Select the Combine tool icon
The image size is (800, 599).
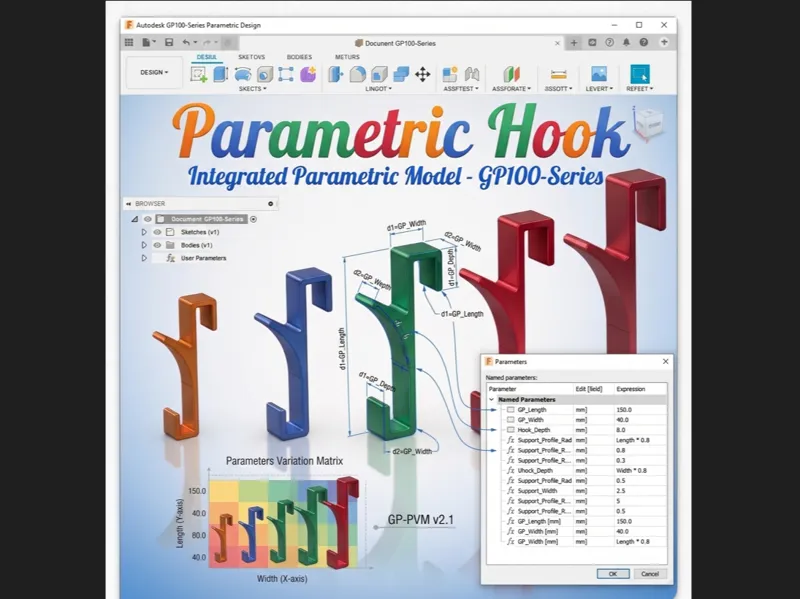(401, 74)
